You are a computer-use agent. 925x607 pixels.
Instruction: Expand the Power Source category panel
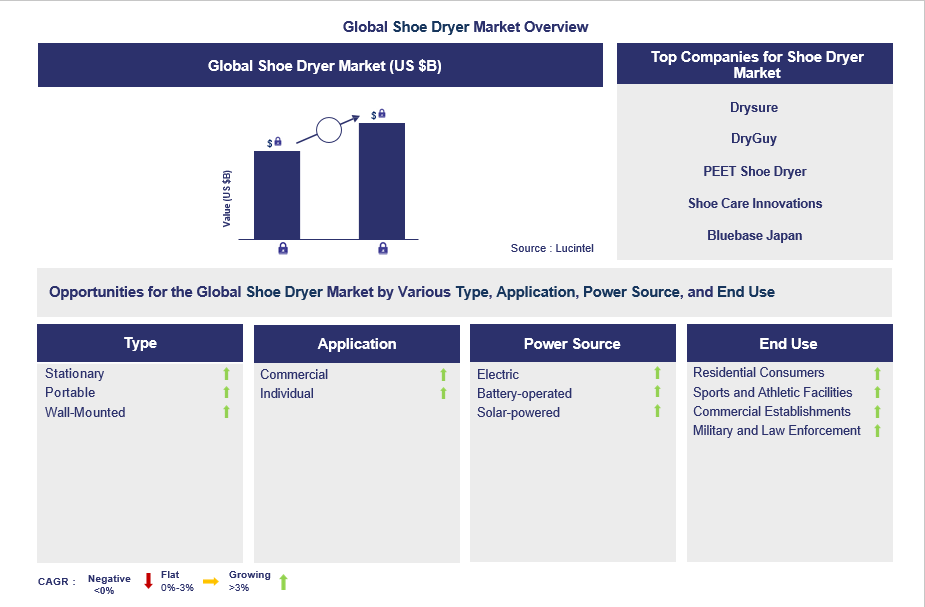pyautogui.click(x=572, y=342)
